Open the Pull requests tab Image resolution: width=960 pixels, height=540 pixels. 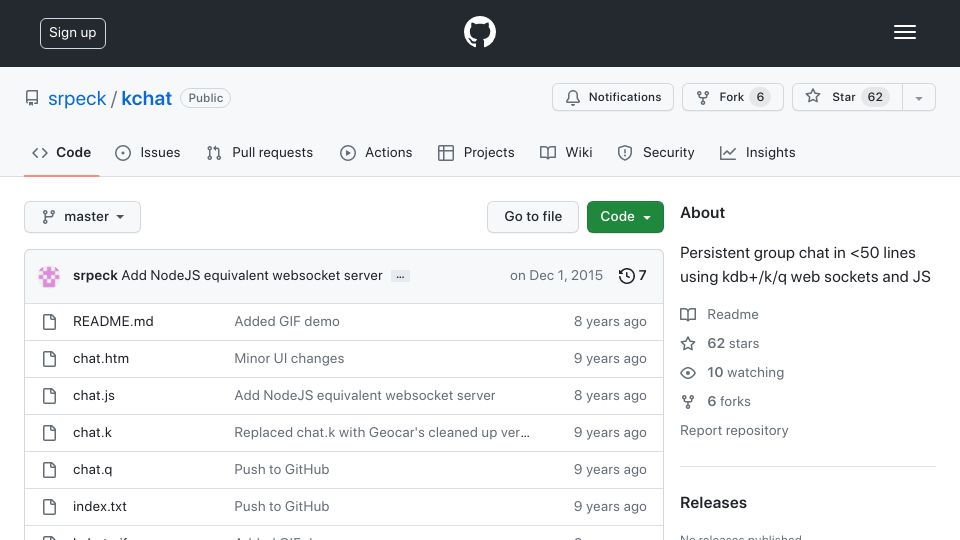(260, 152)
